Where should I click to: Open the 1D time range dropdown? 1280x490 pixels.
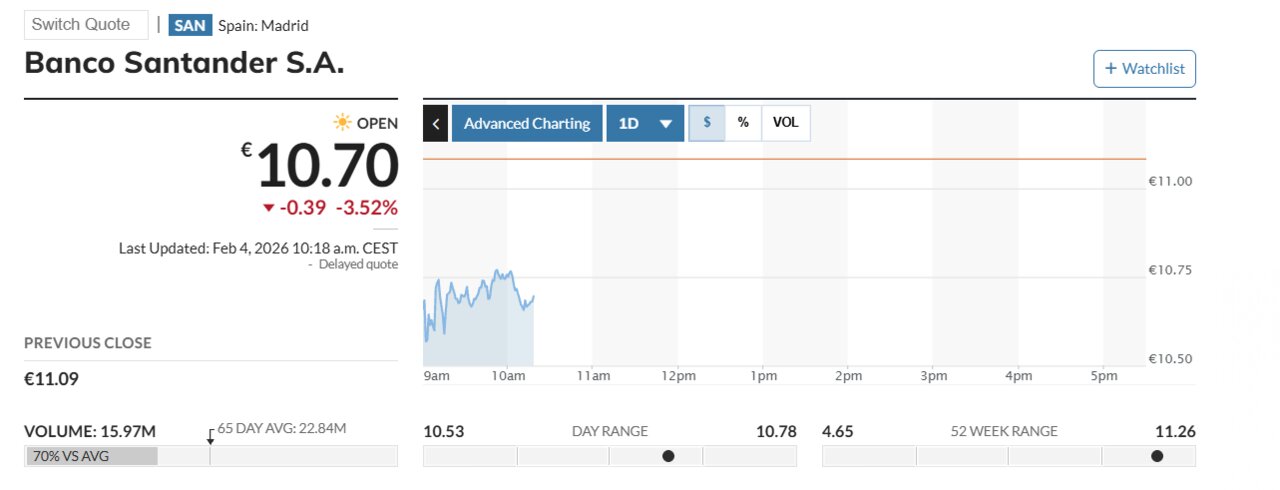[645, 123]
